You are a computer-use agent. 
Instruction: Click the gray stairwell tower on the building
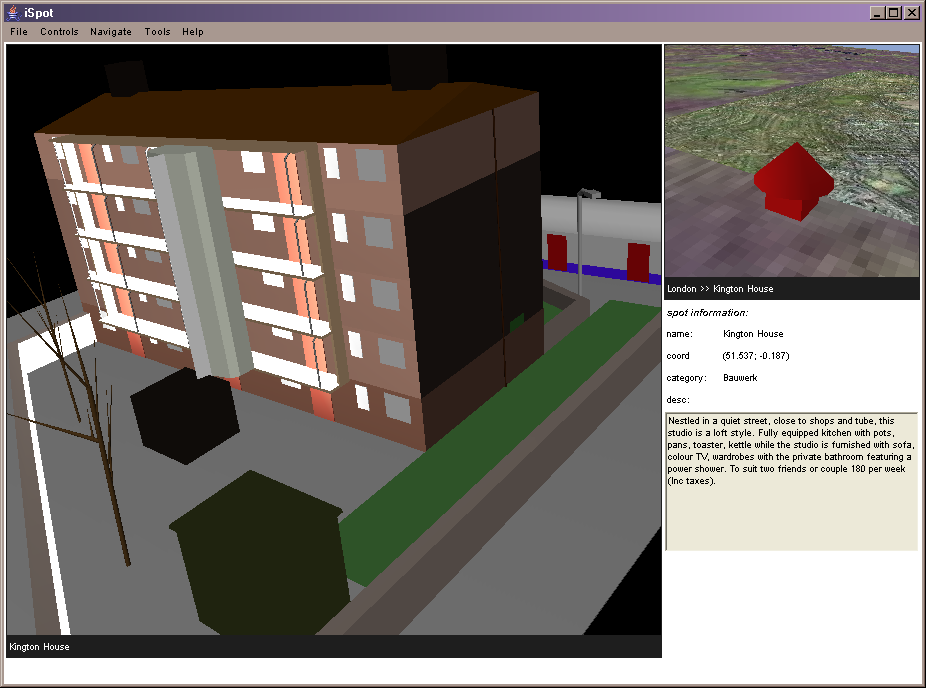click(x=196, y=260)
